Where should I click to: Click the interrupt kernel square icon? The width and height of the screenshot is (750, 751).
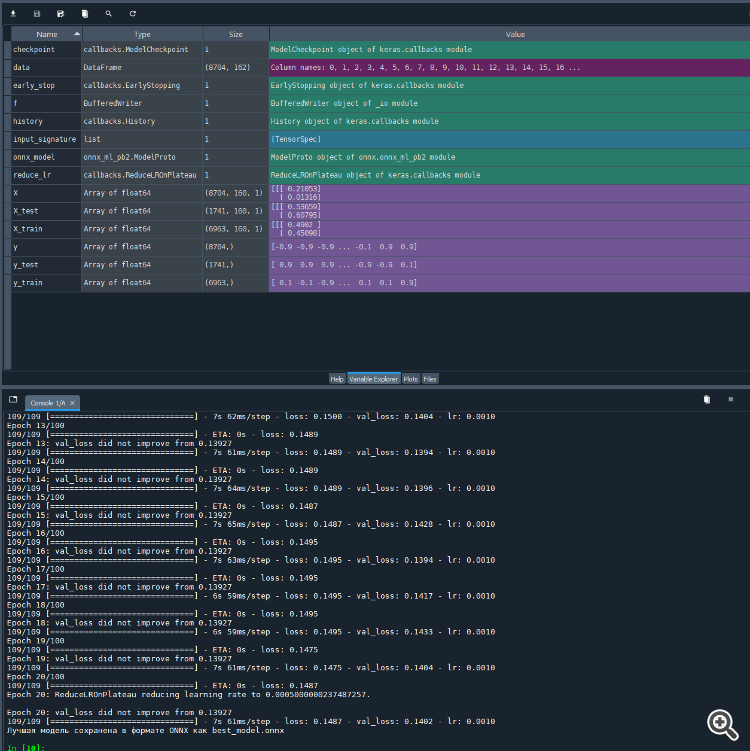click(731, 399)
